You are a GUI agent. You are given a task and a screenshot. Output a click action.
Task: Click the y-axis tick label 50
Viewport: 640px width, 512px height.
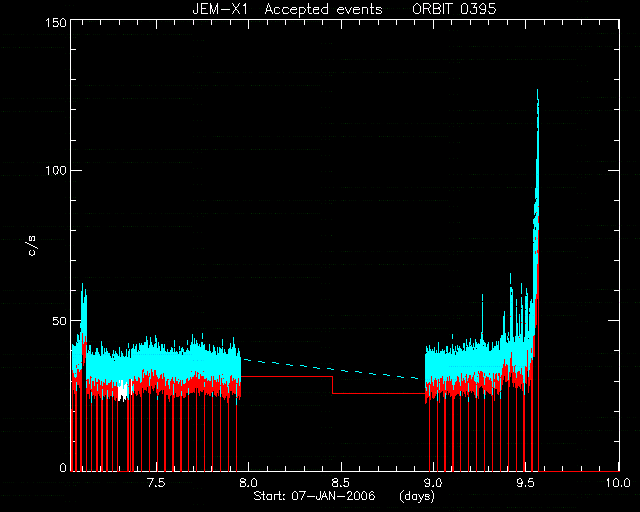[59, 321]
